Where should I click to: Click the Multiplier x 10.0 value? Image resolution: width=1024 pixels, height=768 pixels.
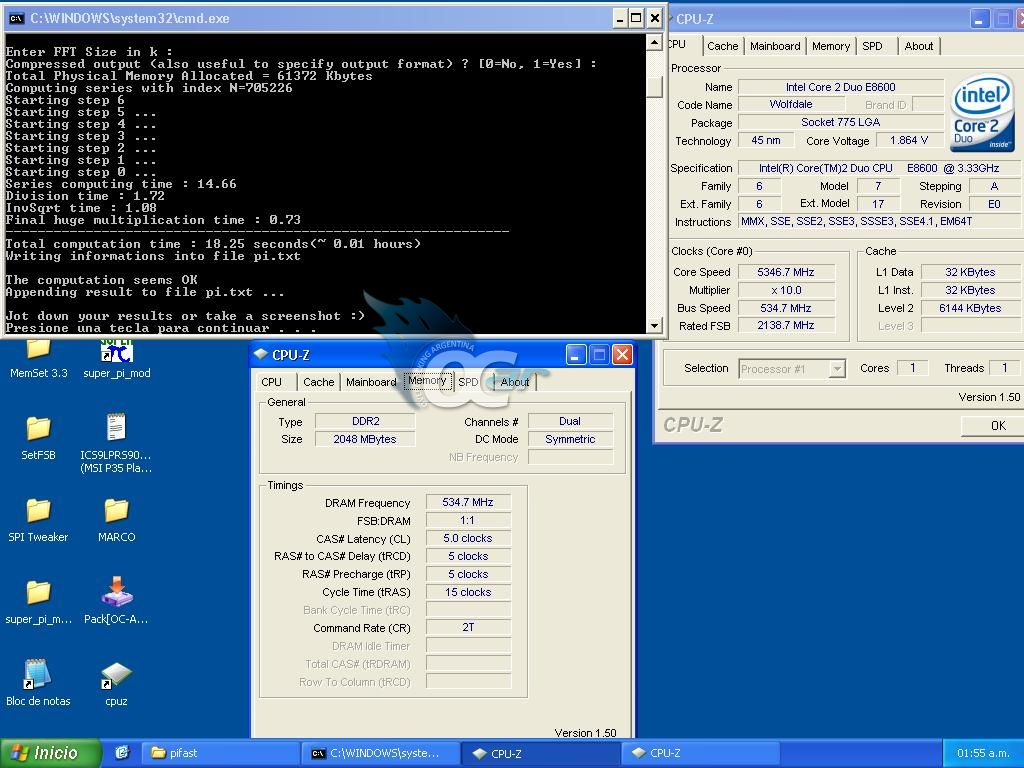[x=786, y=290]
